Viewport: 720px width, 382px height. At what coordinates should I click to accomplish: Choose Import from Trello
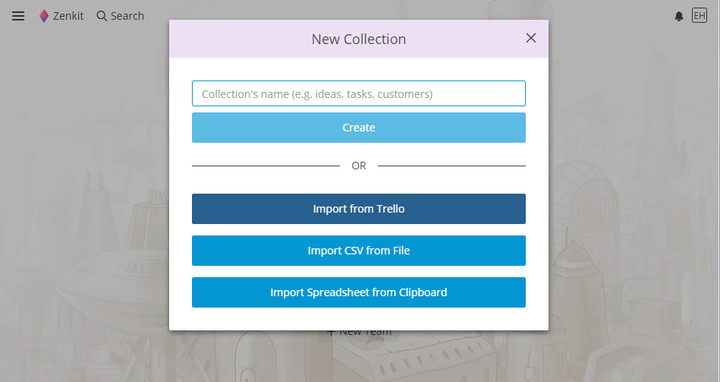(x=359, y=209)
